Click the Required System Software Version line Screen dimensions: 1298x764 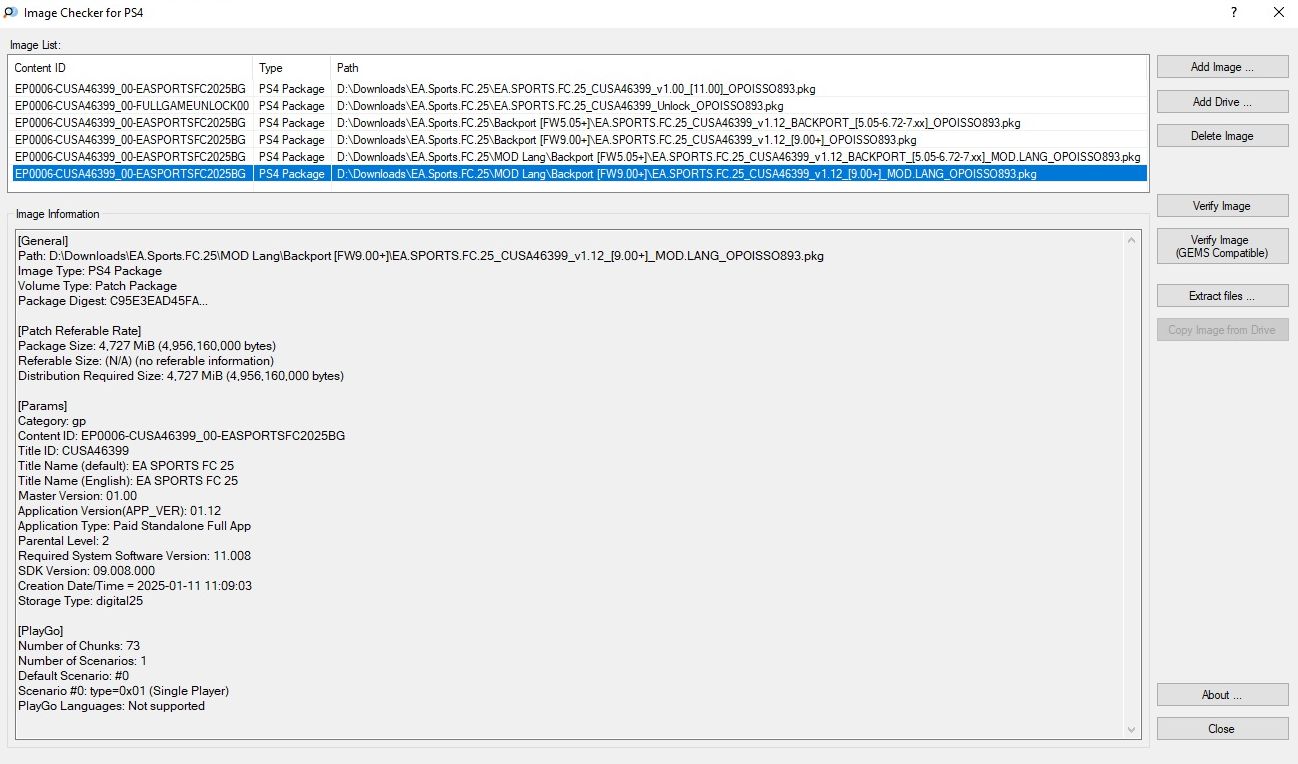(134, 556)
